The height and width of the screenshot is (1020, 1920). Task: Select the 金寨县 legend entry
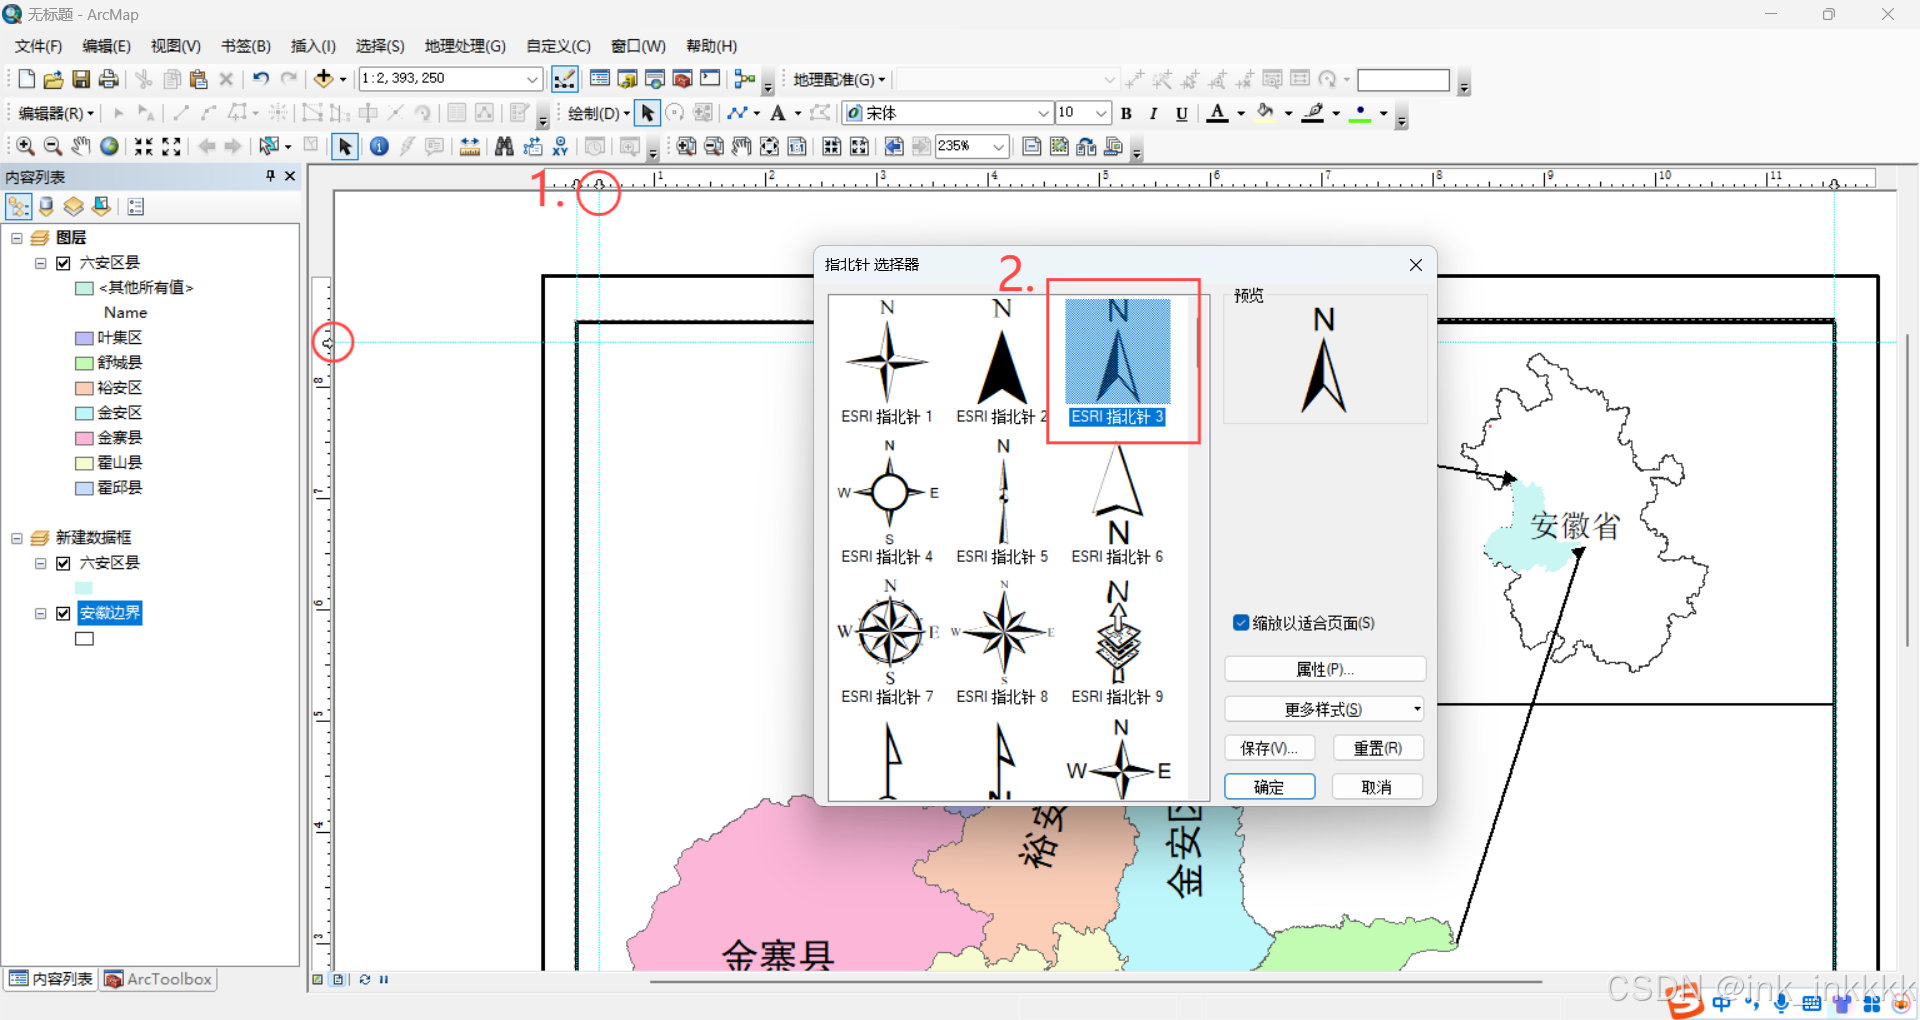tap(120, 438)
